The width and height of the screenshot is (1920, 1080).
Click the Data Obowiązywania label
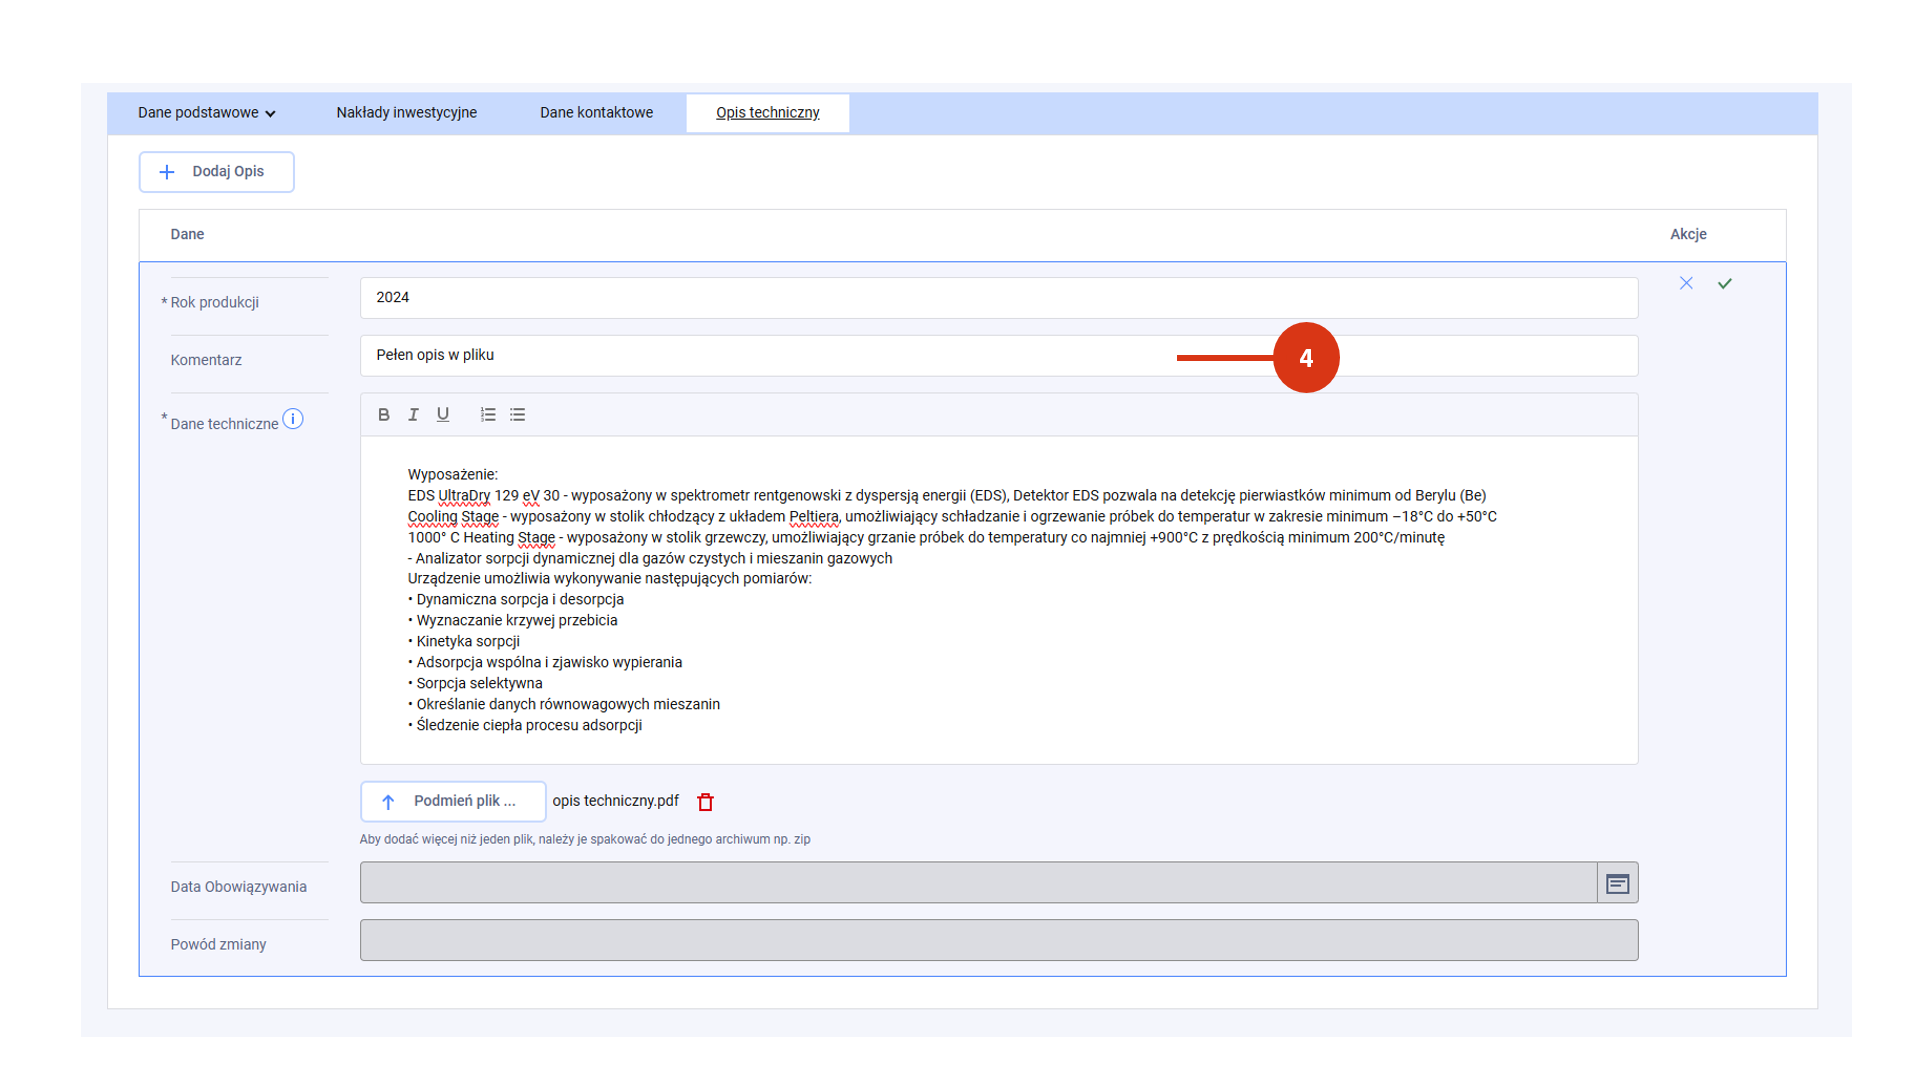pos(238,887)
